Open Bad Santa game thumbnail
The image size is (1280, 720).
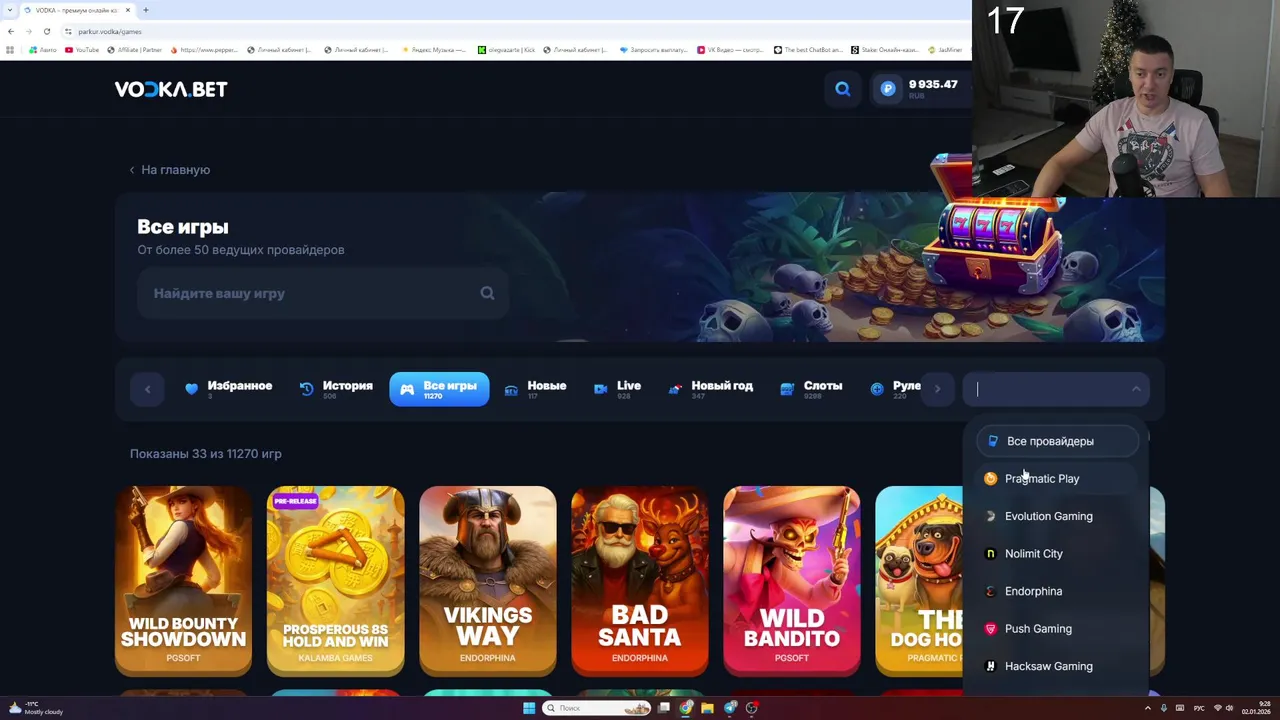639,581
